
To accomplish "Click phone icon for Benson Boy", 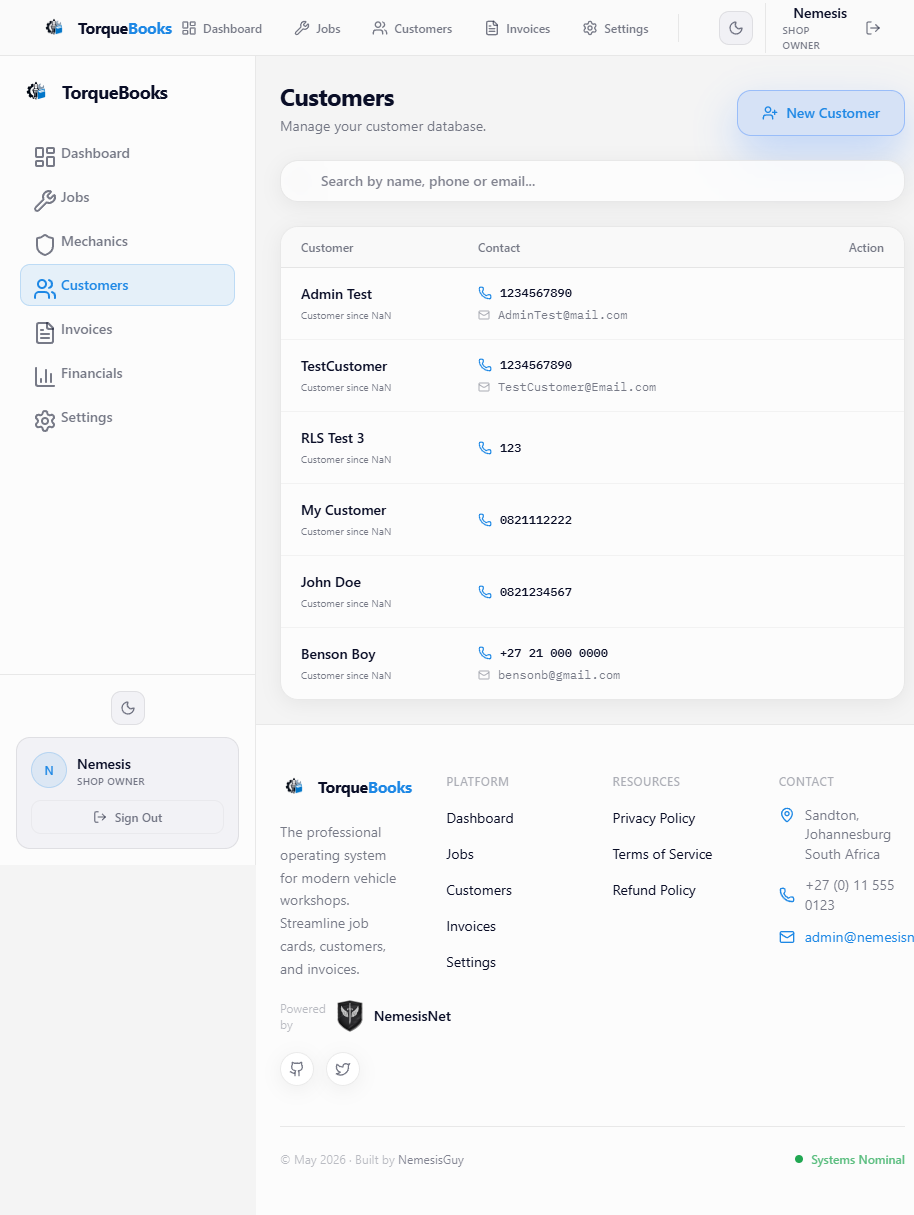I will coord(485,653).
